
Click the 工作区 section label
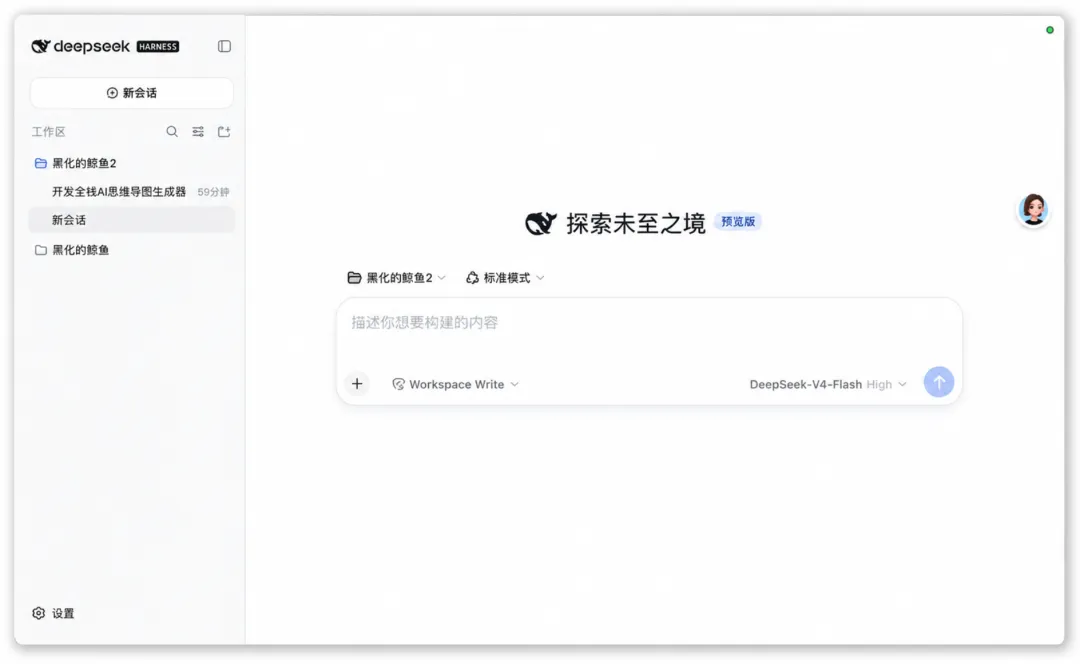click(48, 132)
